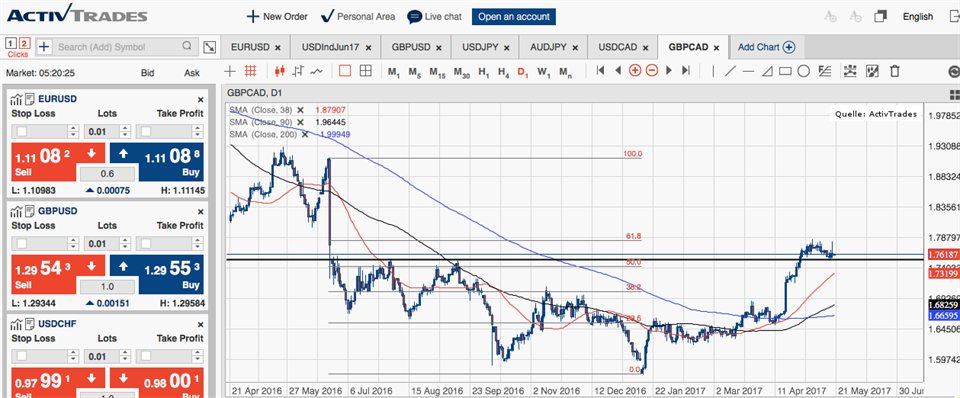Viewport: 960px width, 398px height.
Task: Select single chart layout
Action: 345,71
